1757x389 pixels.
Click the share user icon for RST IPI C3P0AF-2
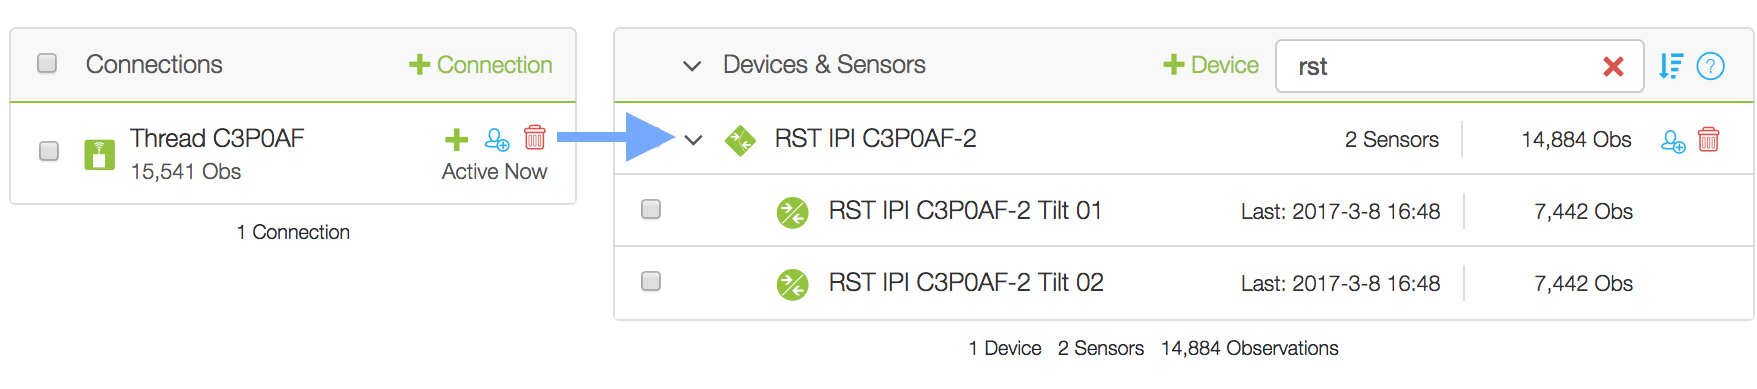click(x=1673, y=141)
